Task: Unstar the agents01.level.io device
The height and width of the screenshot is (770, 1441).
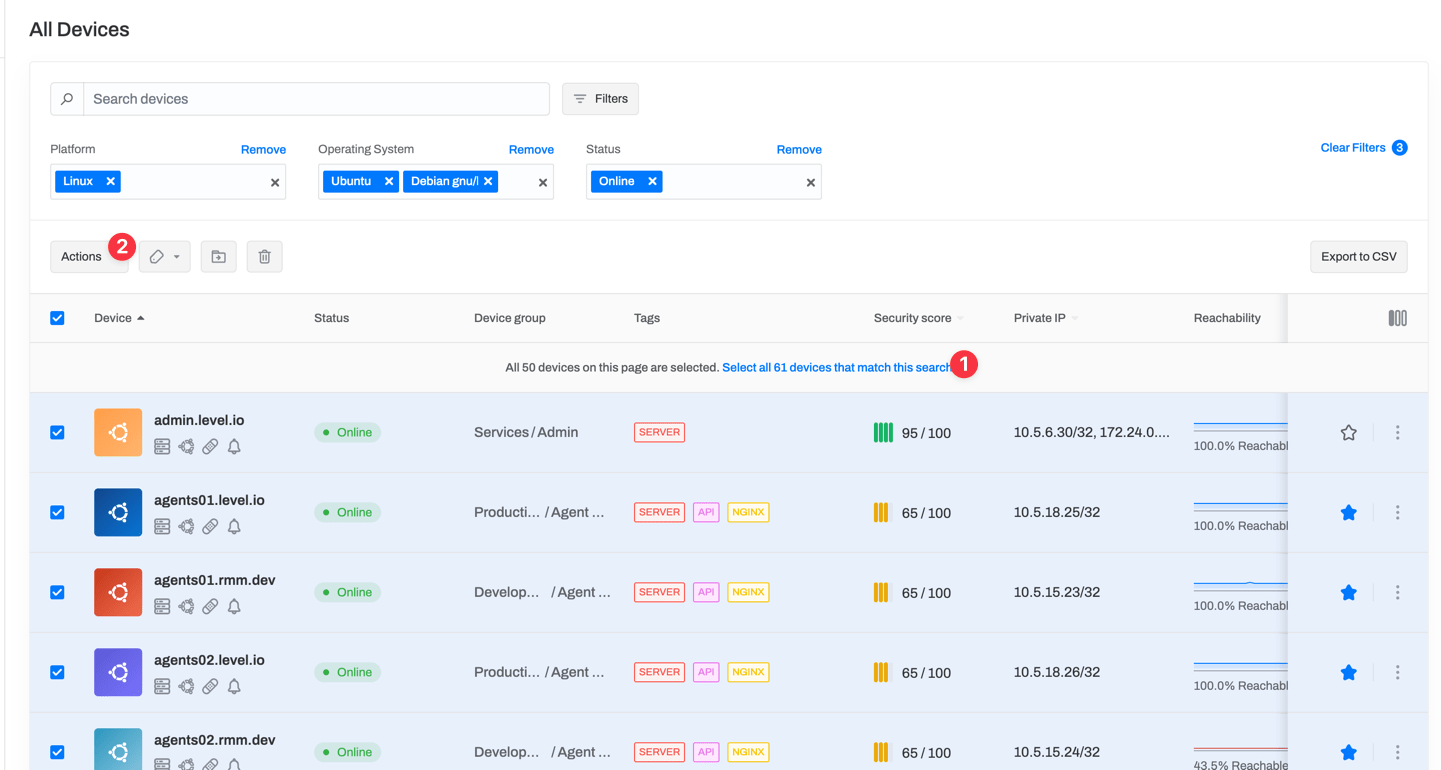Action: pos(1348,513)
